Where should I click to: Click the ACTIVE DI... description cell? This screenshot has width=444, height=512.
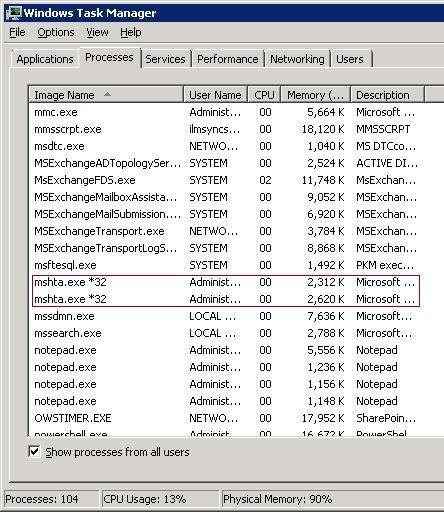click(387, 163)
